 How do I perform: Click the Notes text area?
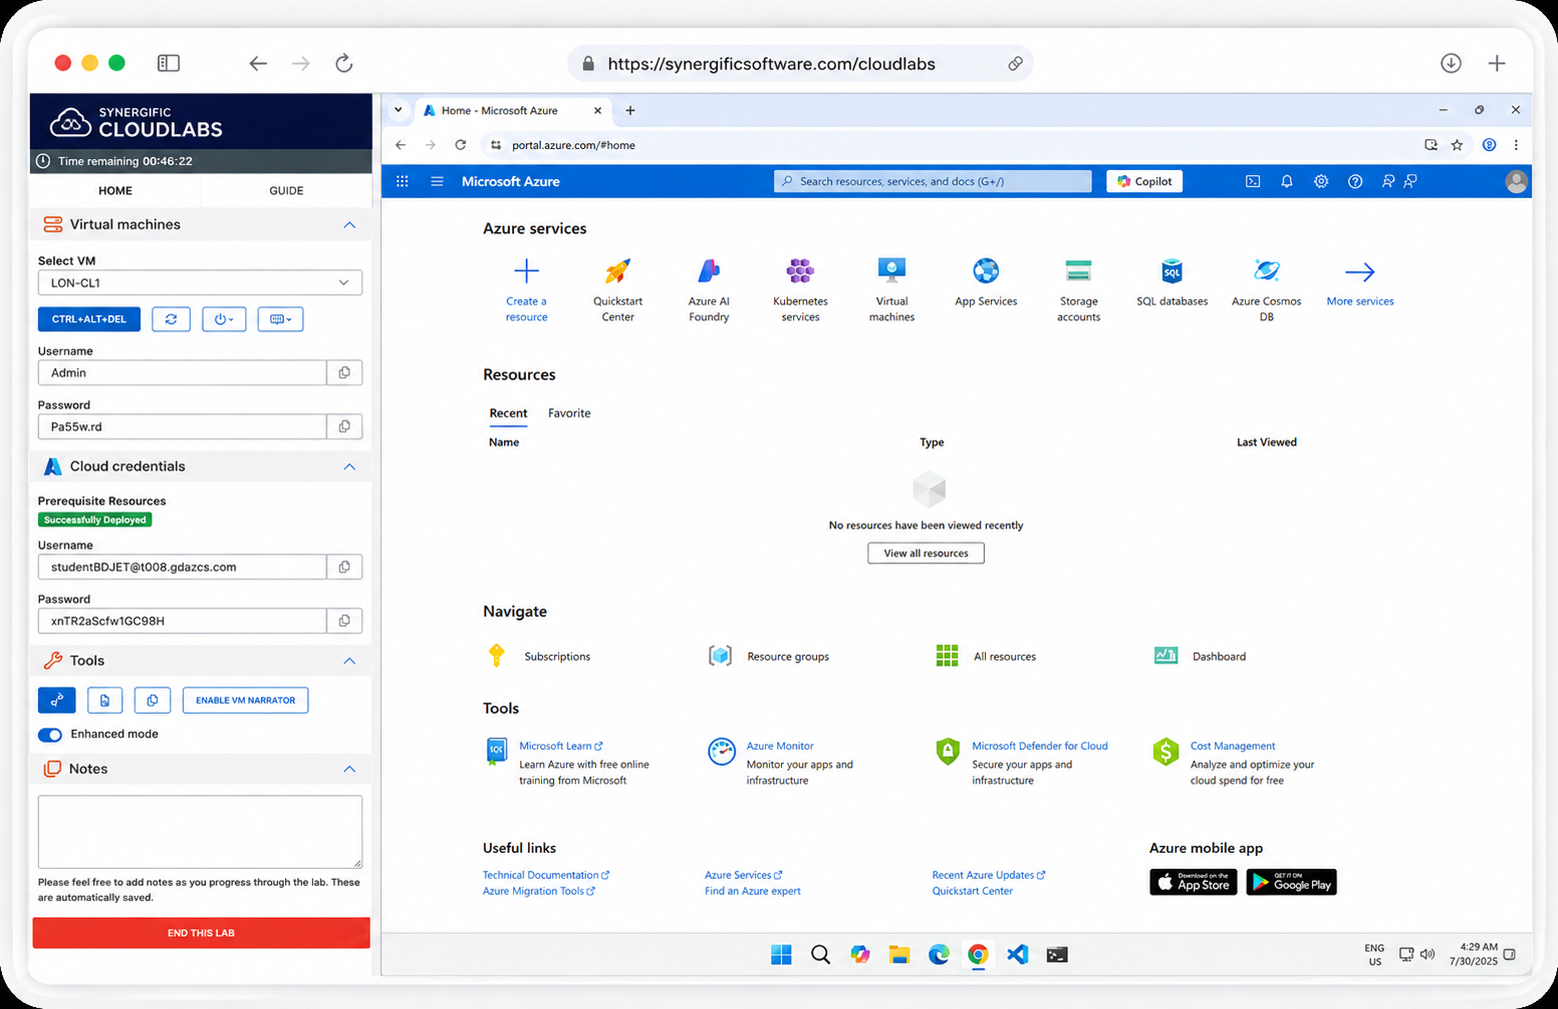[200, 832]
